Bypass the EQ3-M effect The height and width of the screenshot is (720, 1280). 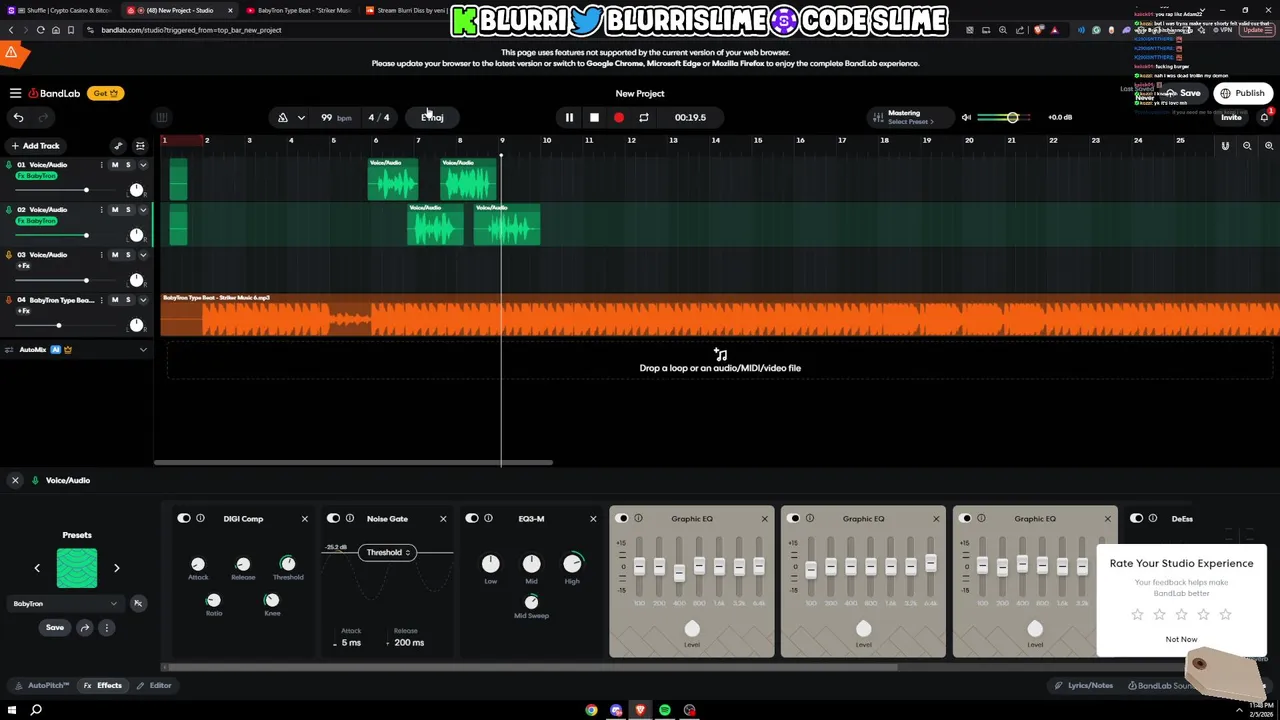point(472,519)
